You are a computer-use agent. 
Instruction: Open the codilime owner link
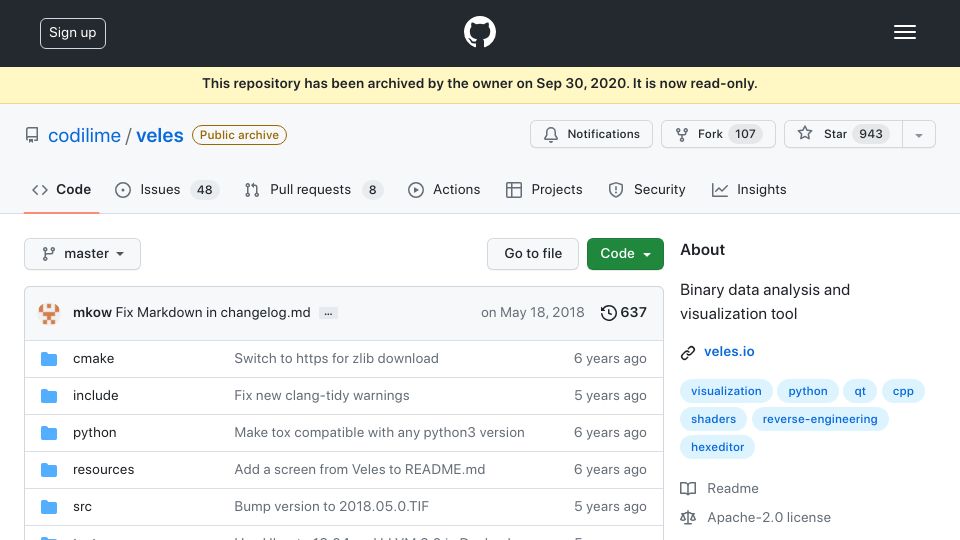[x=84, y=135]
